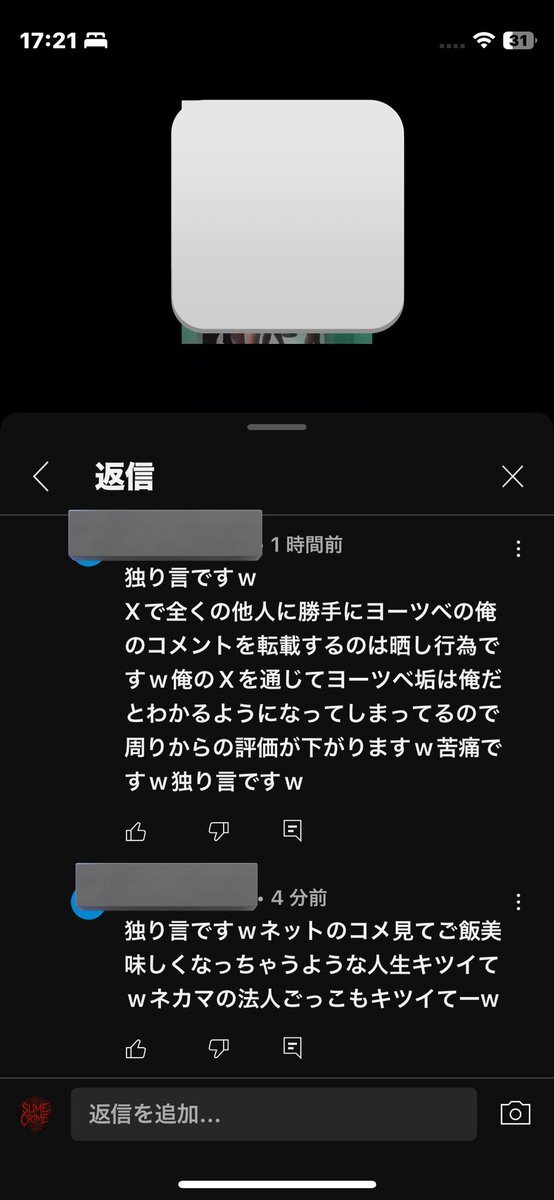Open the camera icon beside the reply field

coord(515,1113)
